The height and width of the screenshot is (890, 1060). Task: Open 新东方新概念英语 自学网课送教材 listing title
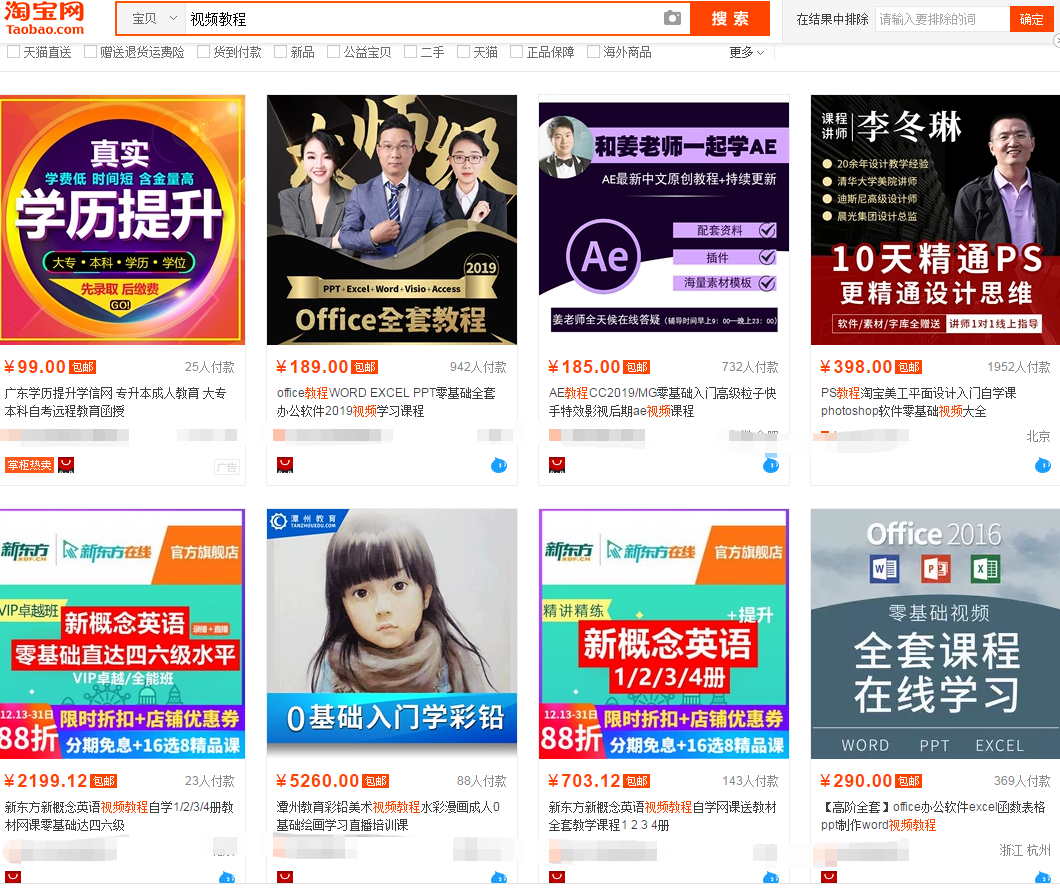(662, 816)
